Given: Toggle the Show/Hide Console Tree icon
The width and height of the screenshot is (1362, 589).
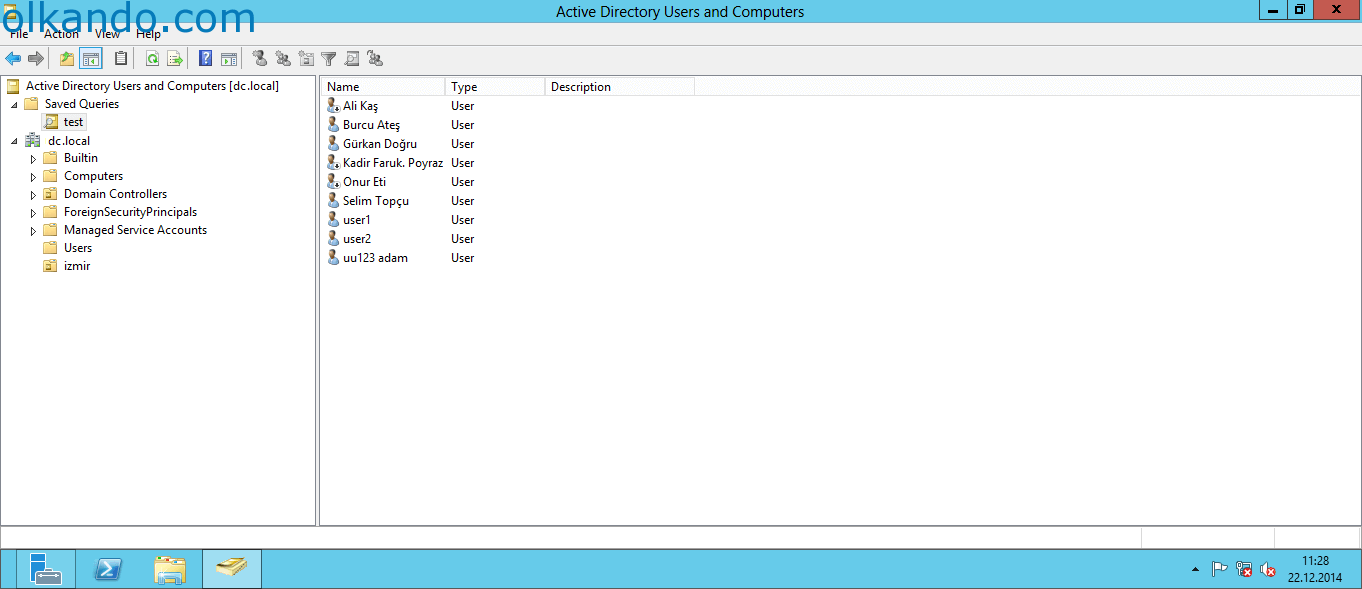Looking at the screenshot, I should click(91, 59).
